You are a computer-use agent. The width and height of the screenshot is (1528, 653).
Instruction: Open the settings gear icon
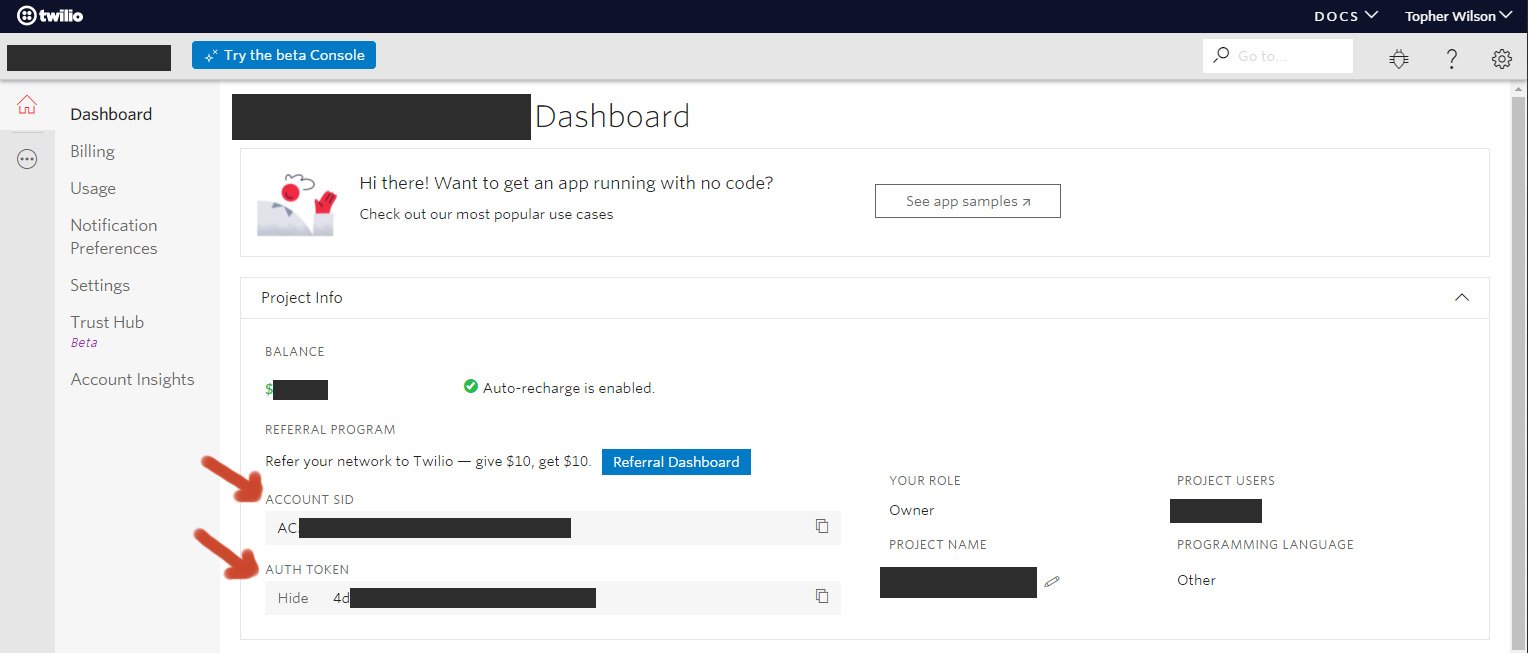[x=1501, y=58]
